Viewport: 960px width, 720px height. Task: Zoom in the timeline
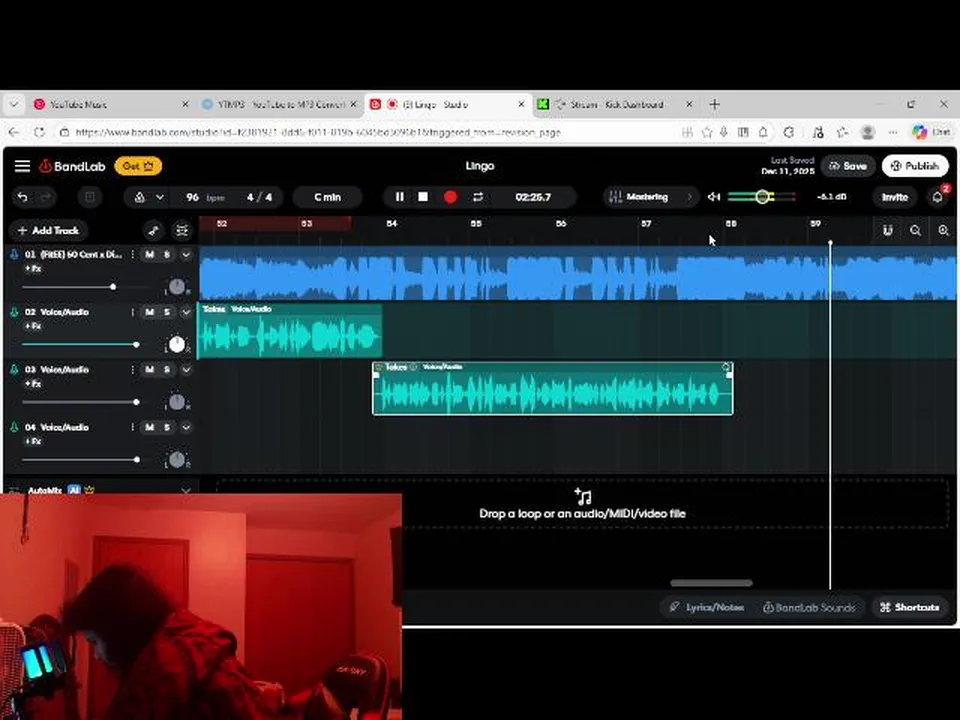pyautogui.click(x=943, y=230)
